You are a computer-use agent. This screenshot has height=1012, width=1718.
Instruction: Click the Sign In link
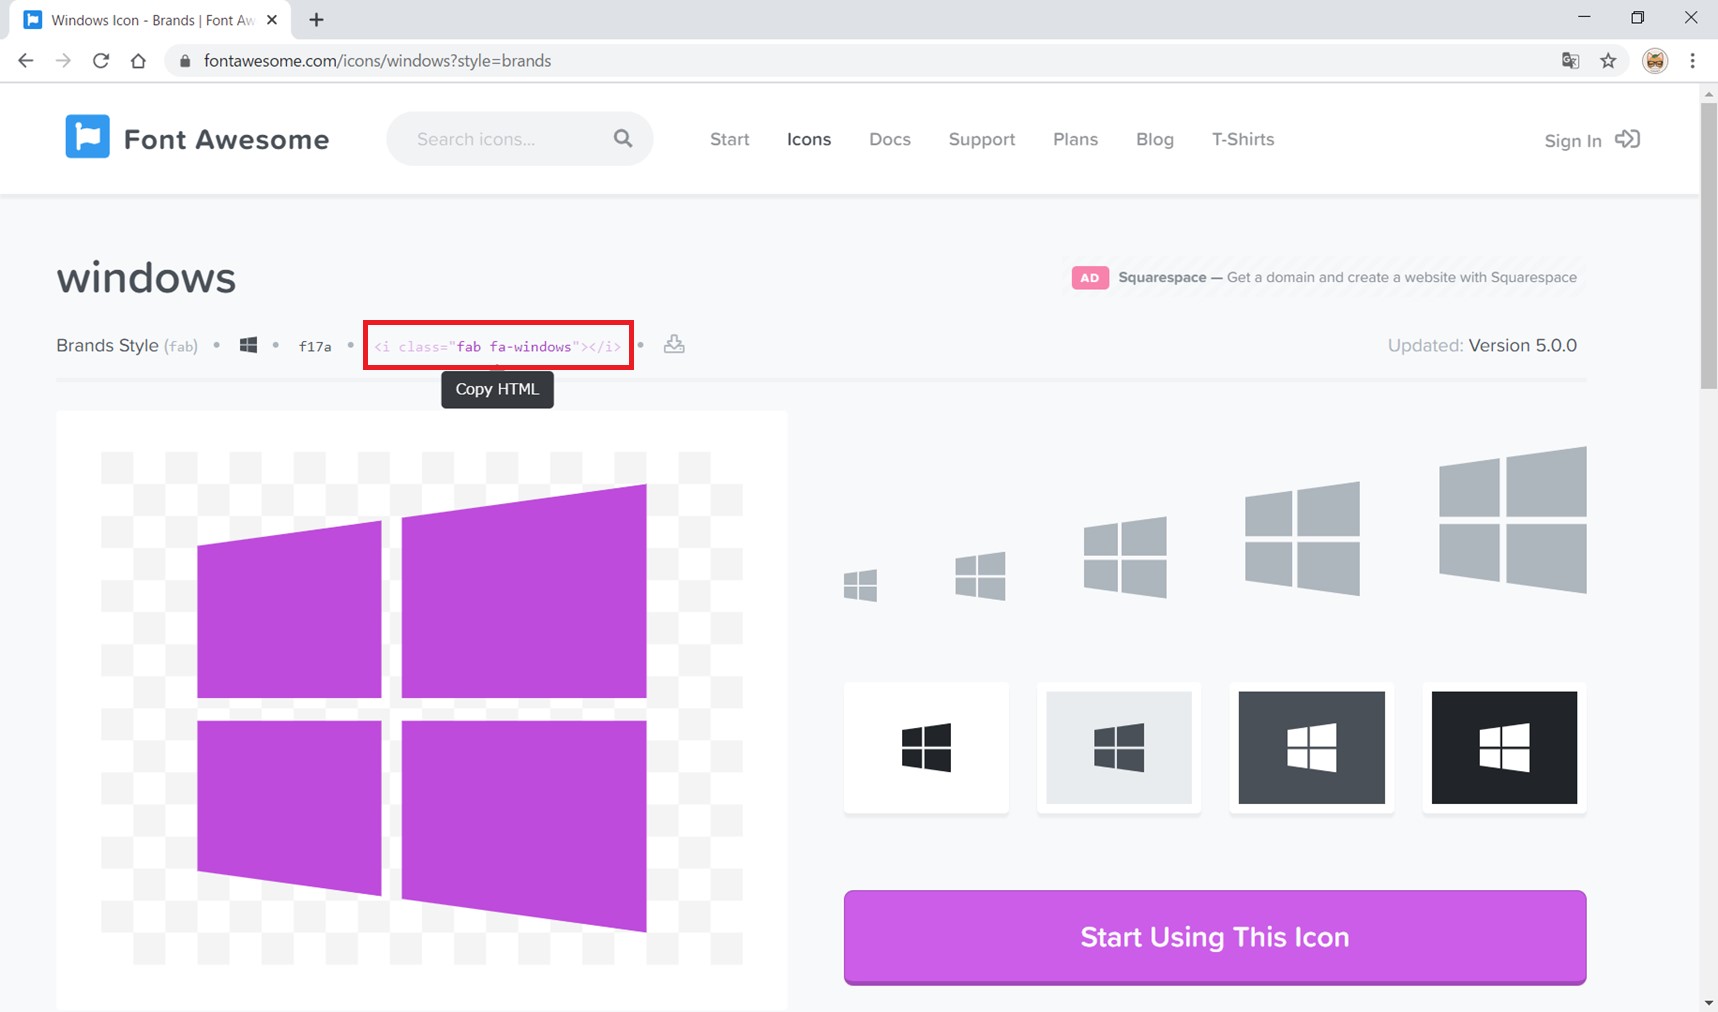click(x=1572, y=141)
